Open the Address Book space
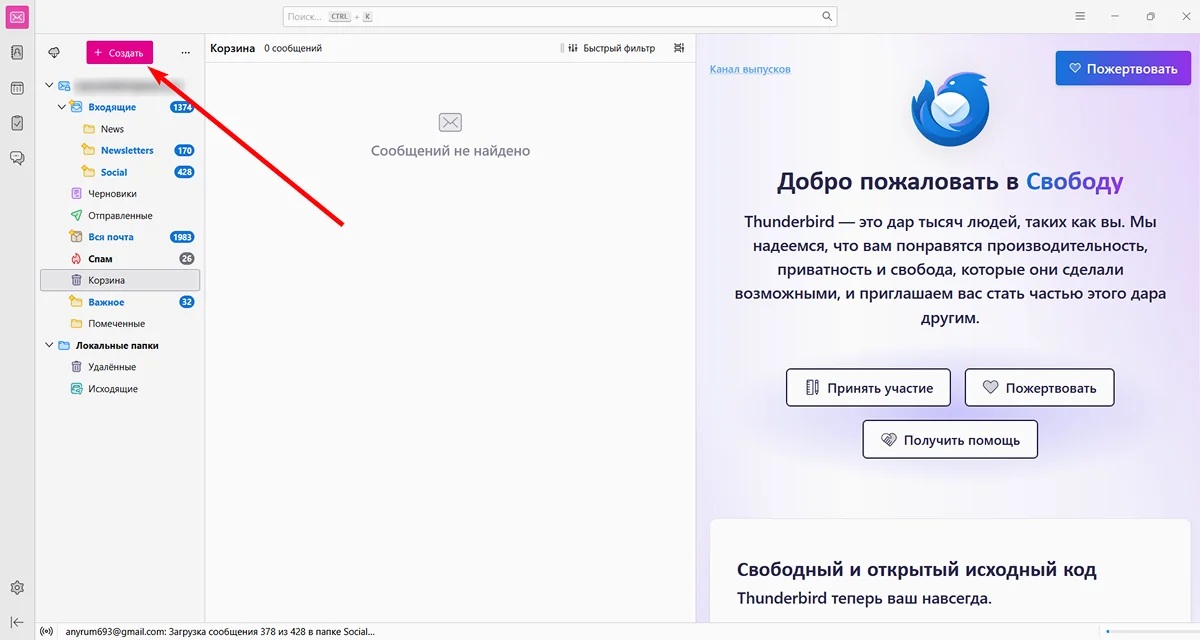Viewport: 1200px width, 640px height. (x=17, y=53)
